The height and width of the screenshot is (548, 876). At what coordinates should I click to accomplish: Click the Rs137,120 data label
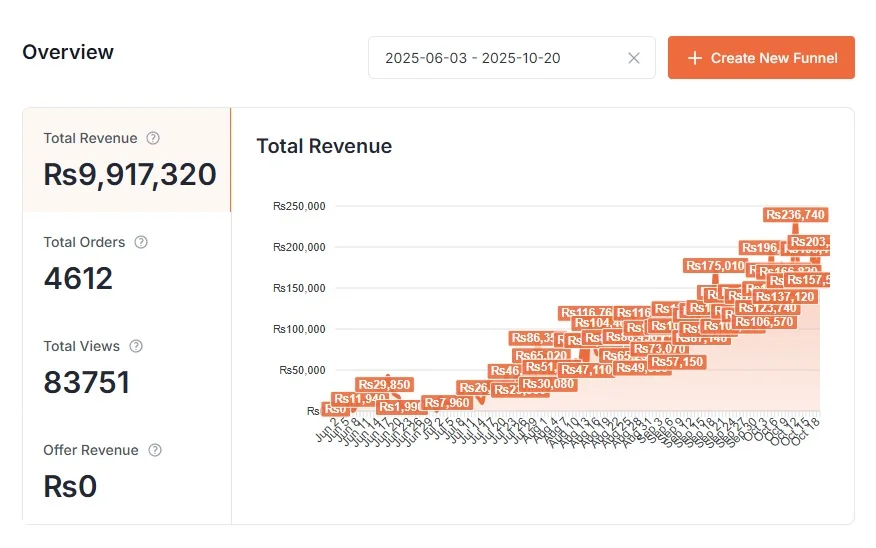tap(785, 297)
